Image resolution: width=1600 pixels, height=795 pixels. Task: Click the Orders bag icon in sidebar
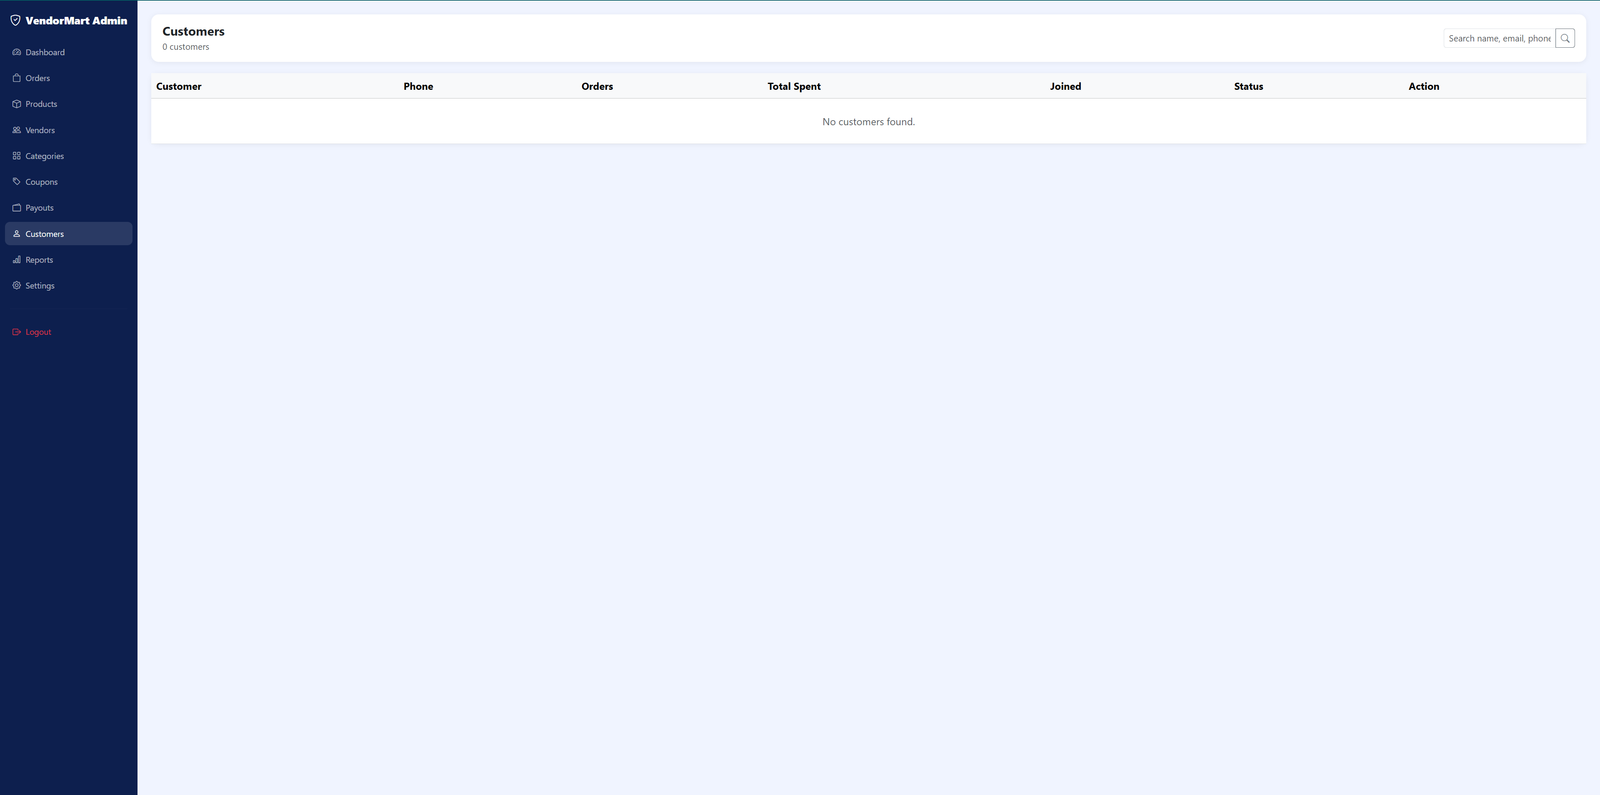point(16,78)
